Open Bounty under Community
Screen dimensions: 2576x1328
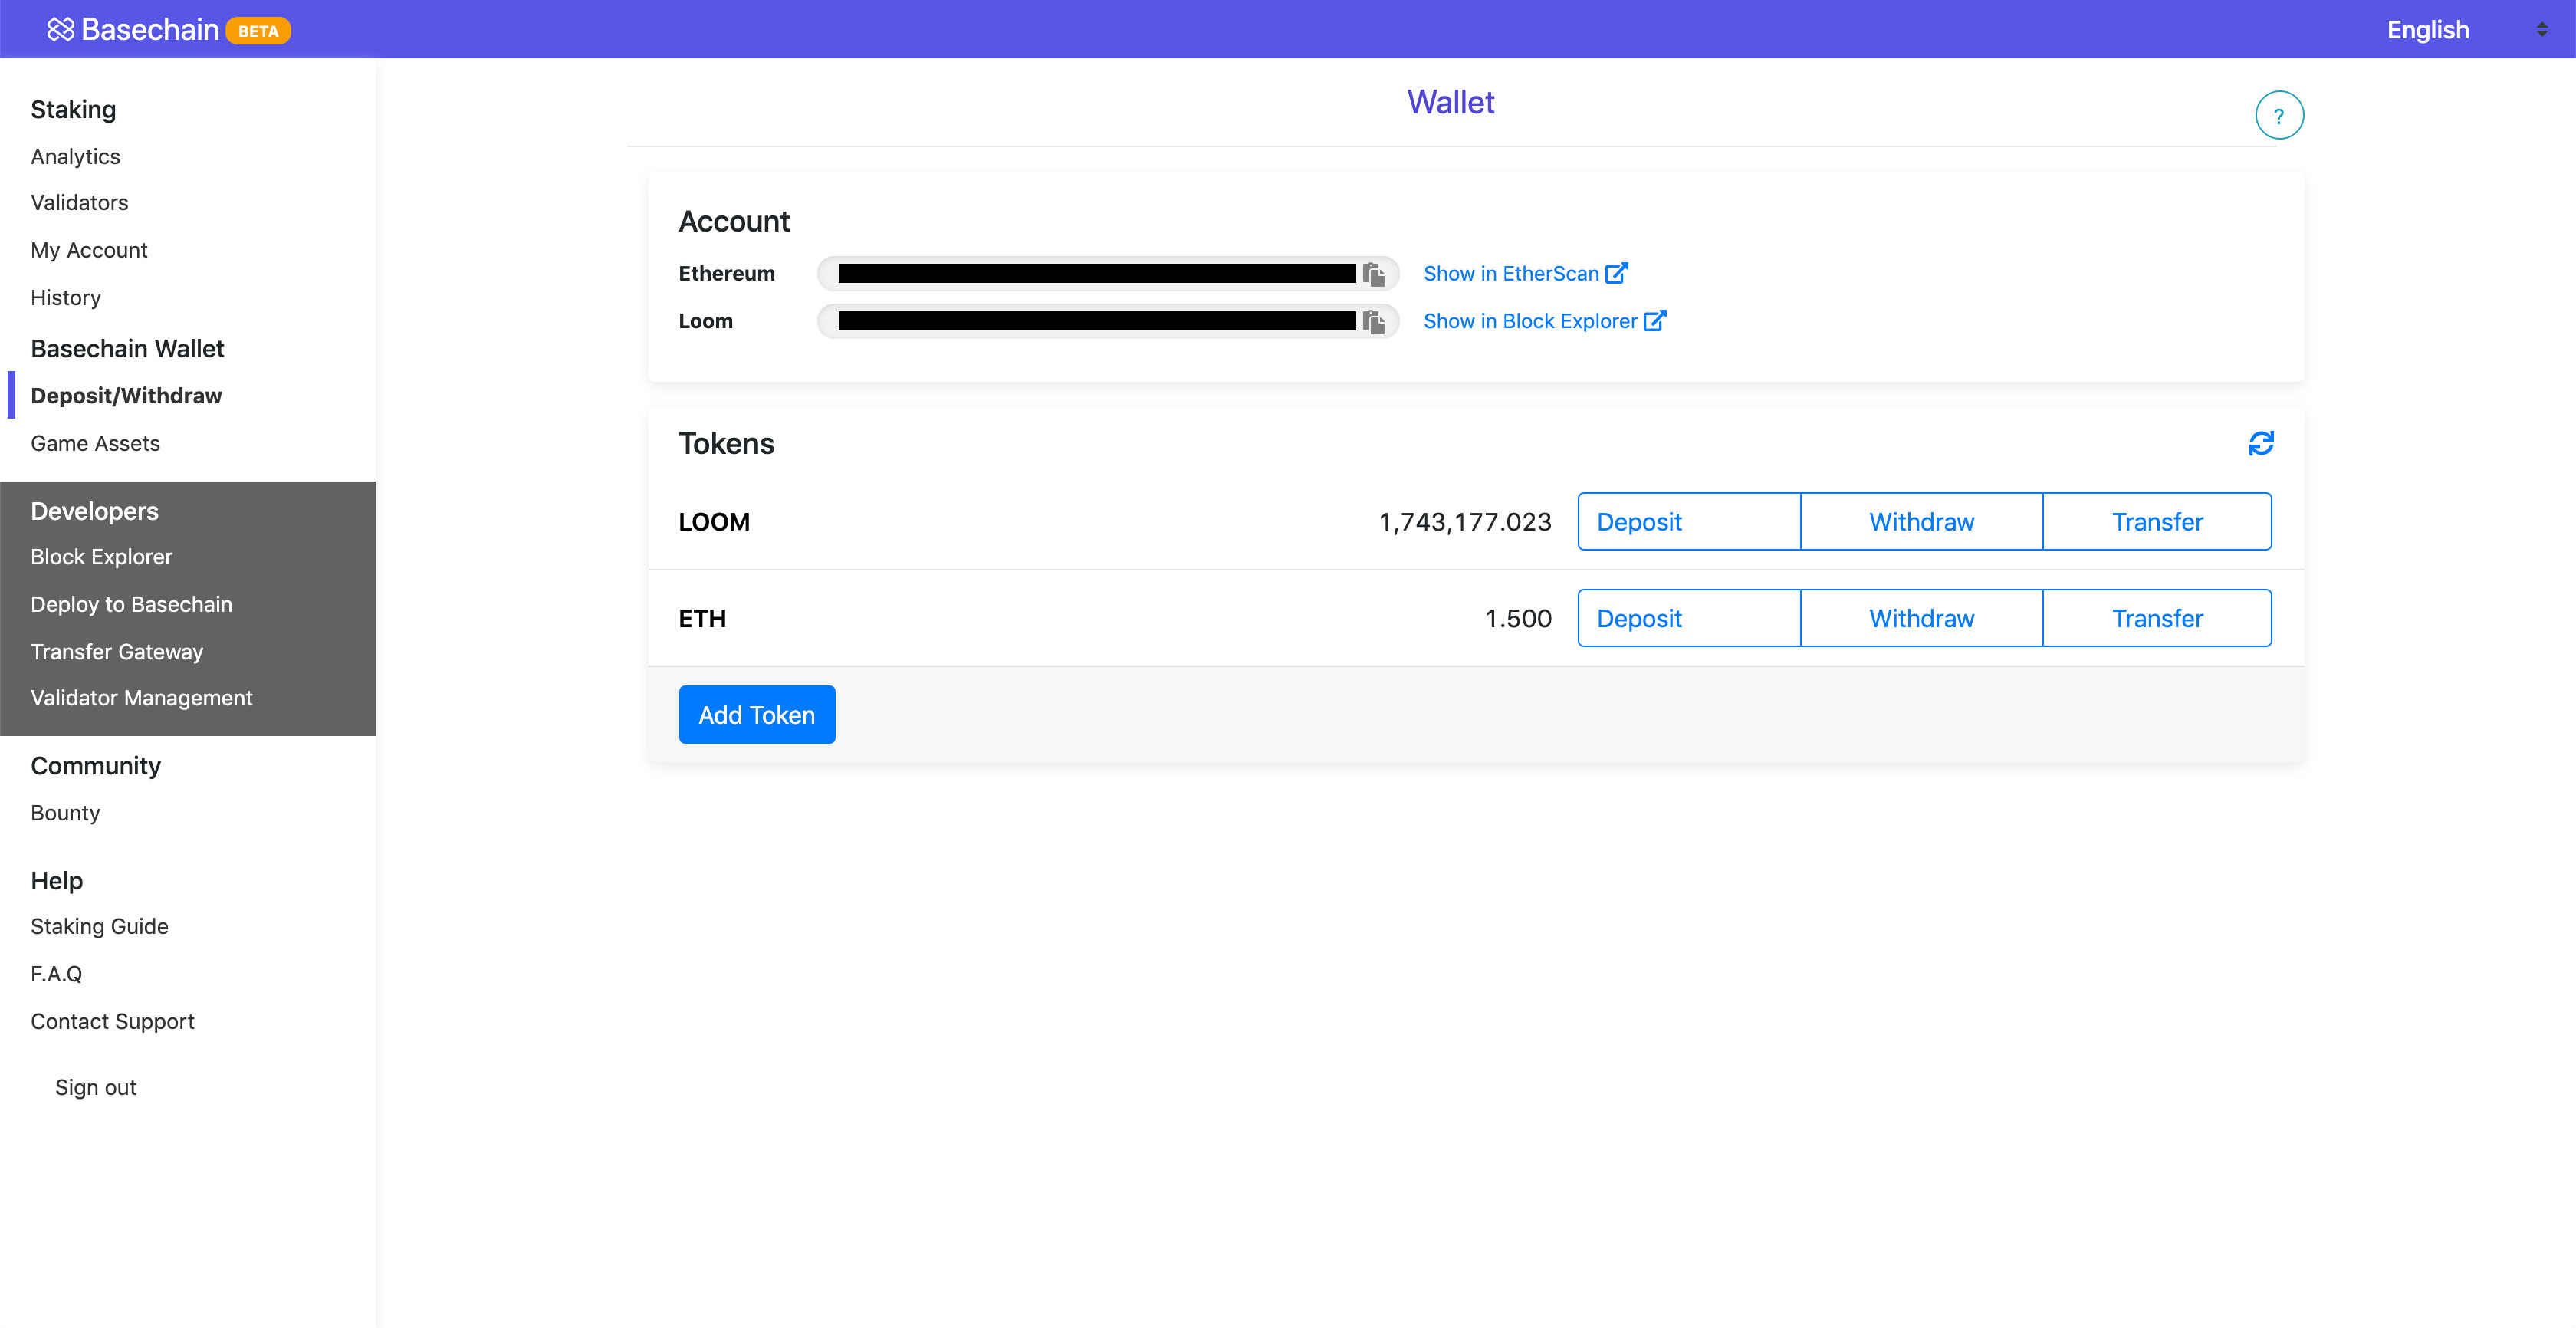tap(65, 813)
